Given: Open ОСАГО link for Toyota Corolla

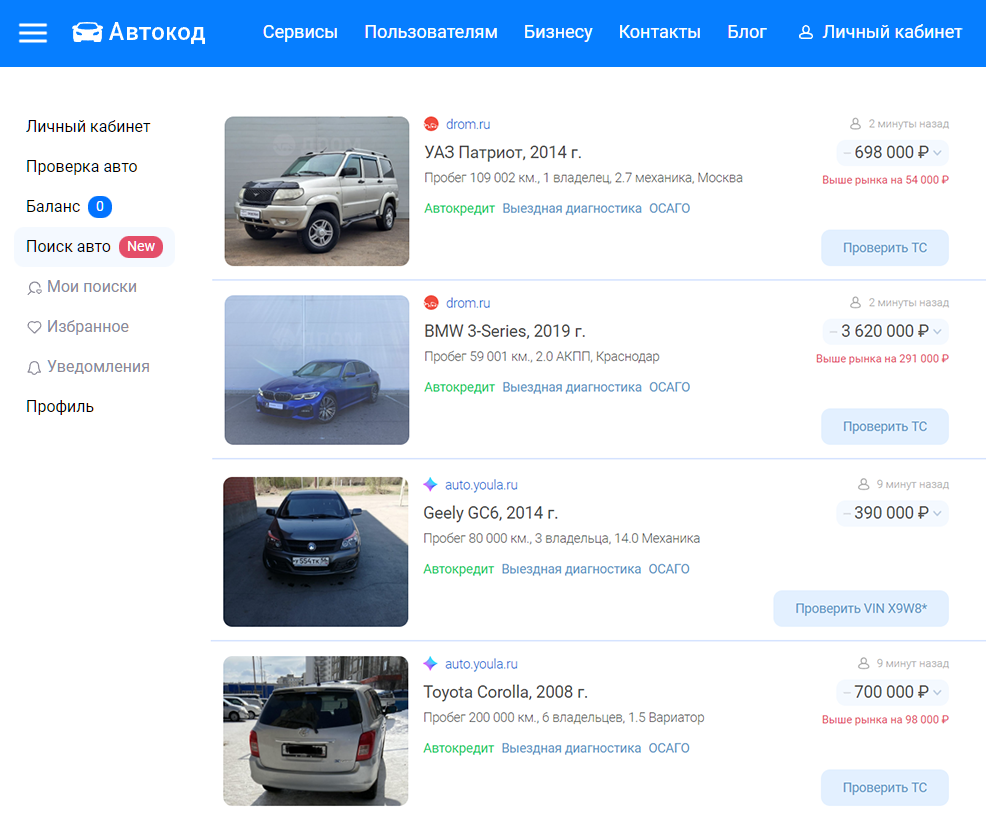Looking at the screenshot, I should pyautogui.click(x=669, y=748).
